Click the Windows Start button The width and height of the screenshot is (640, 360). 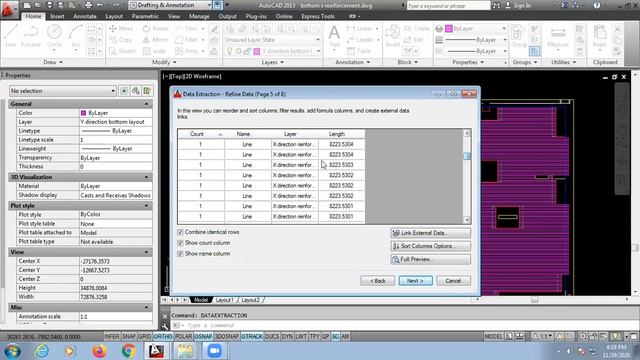[12, 351]
